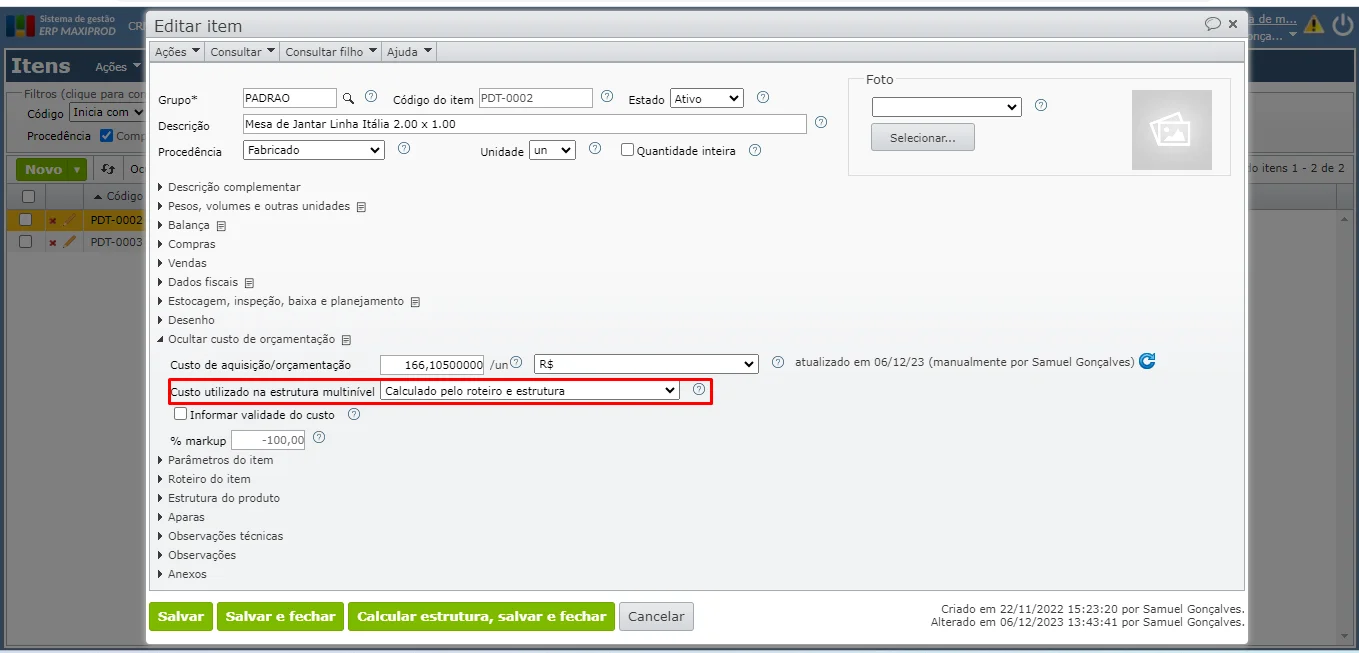
Task: Click notes icon beside Dados fiscais
Action: pyautogui.click(x=249, y=283)
